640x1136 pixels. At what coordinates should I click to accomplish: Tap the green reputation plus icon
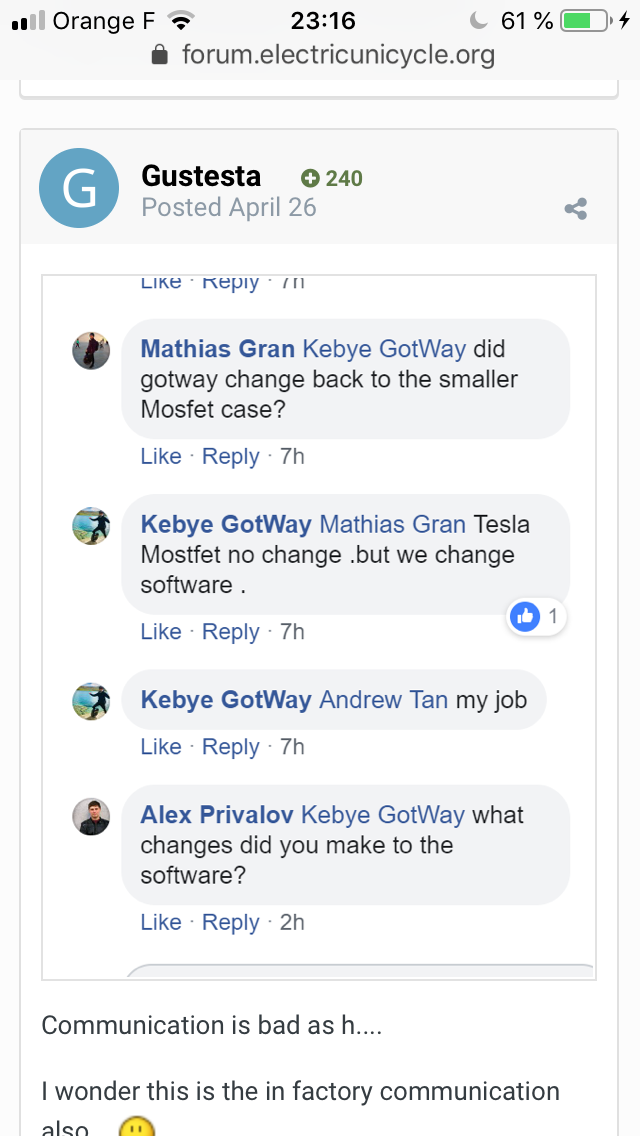coord(310,178)
